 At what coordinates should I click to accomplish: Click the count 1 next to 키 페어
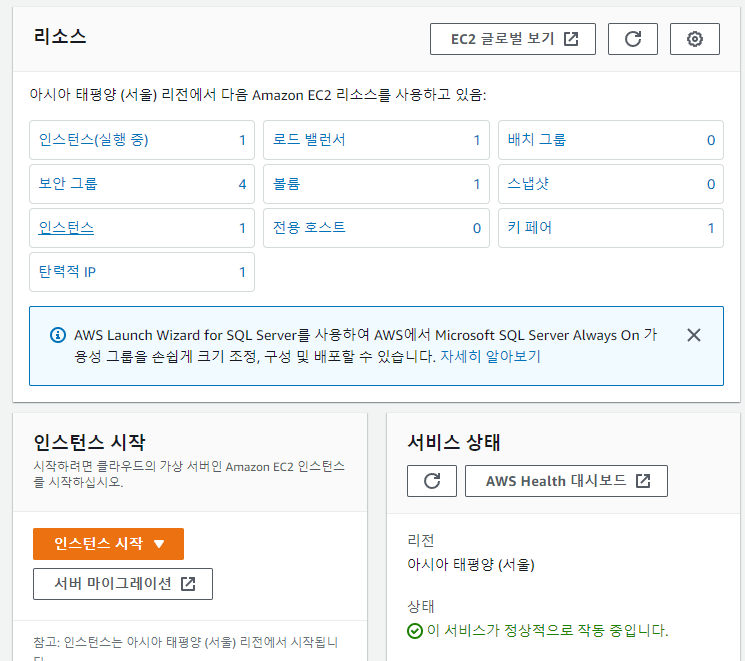[x=711, y=228]
